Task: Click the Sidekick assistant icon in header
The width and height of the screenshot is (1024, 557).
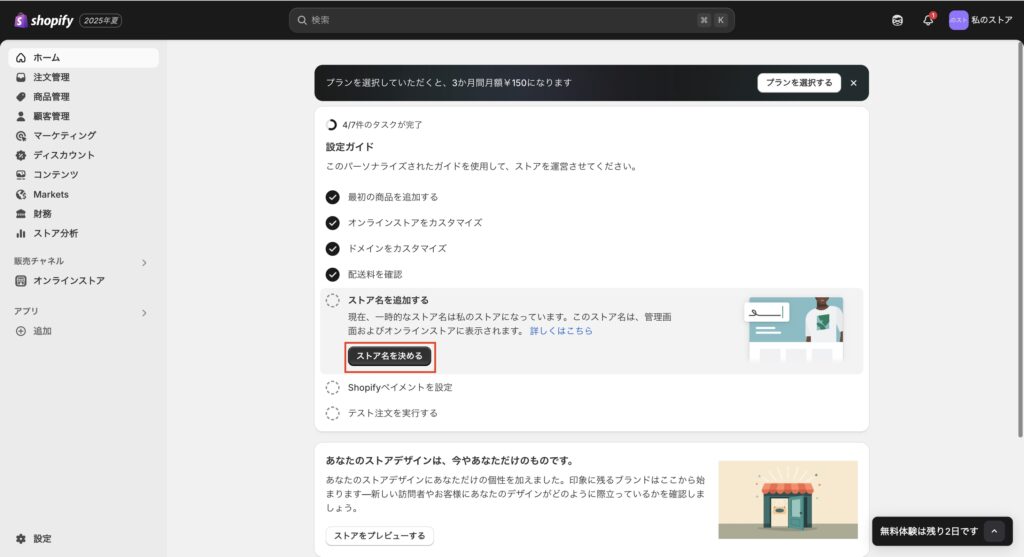Action: [897, 20]
